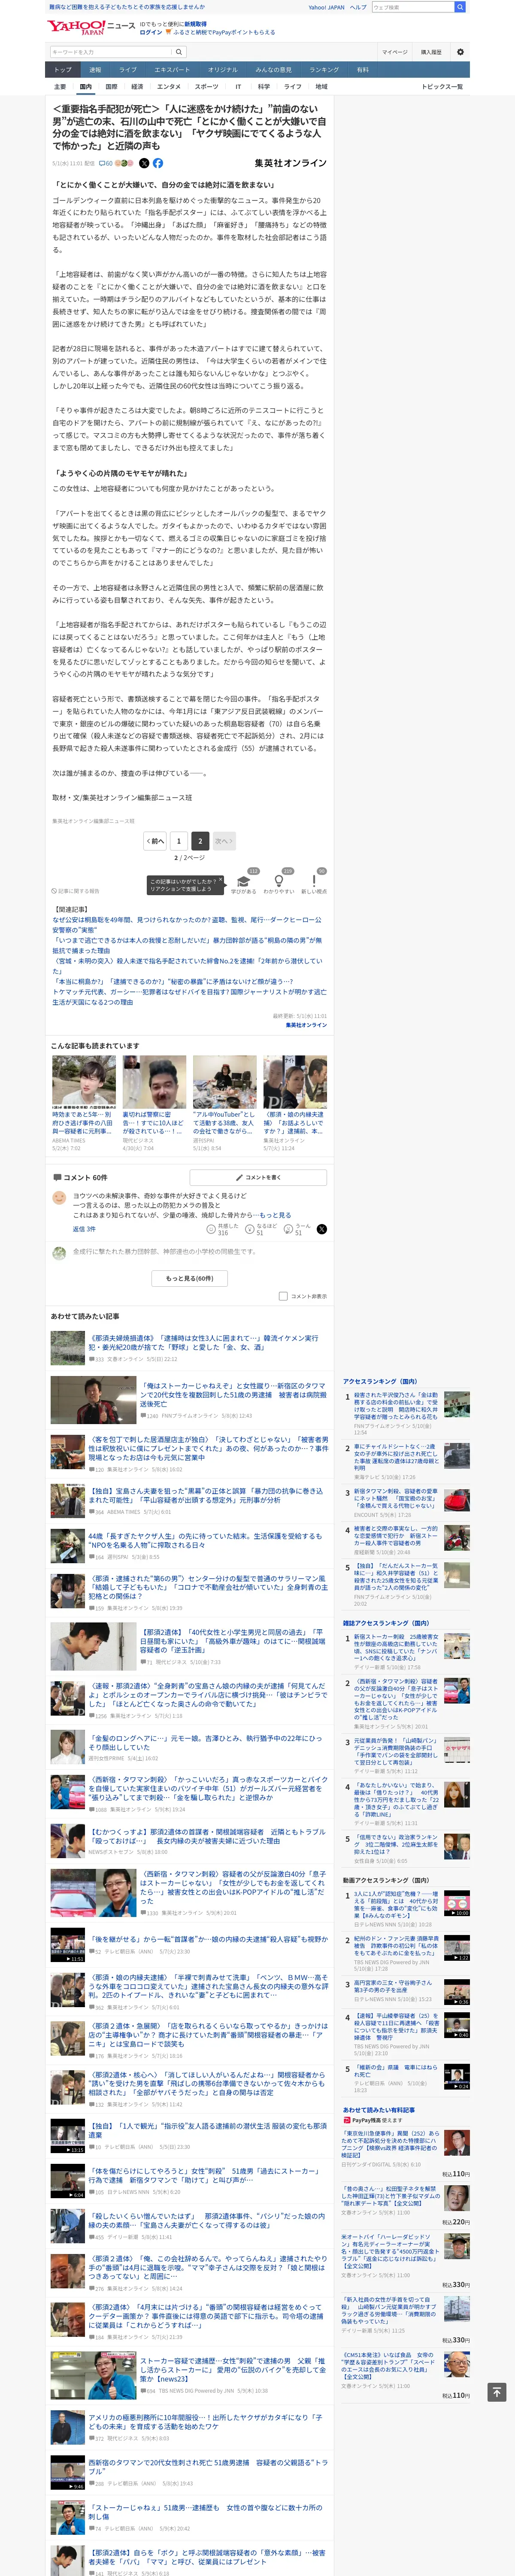Screen dimensions: 515x2576
Task: Click the なるほど reaction on comment
Action: (x=250, y=1229)
